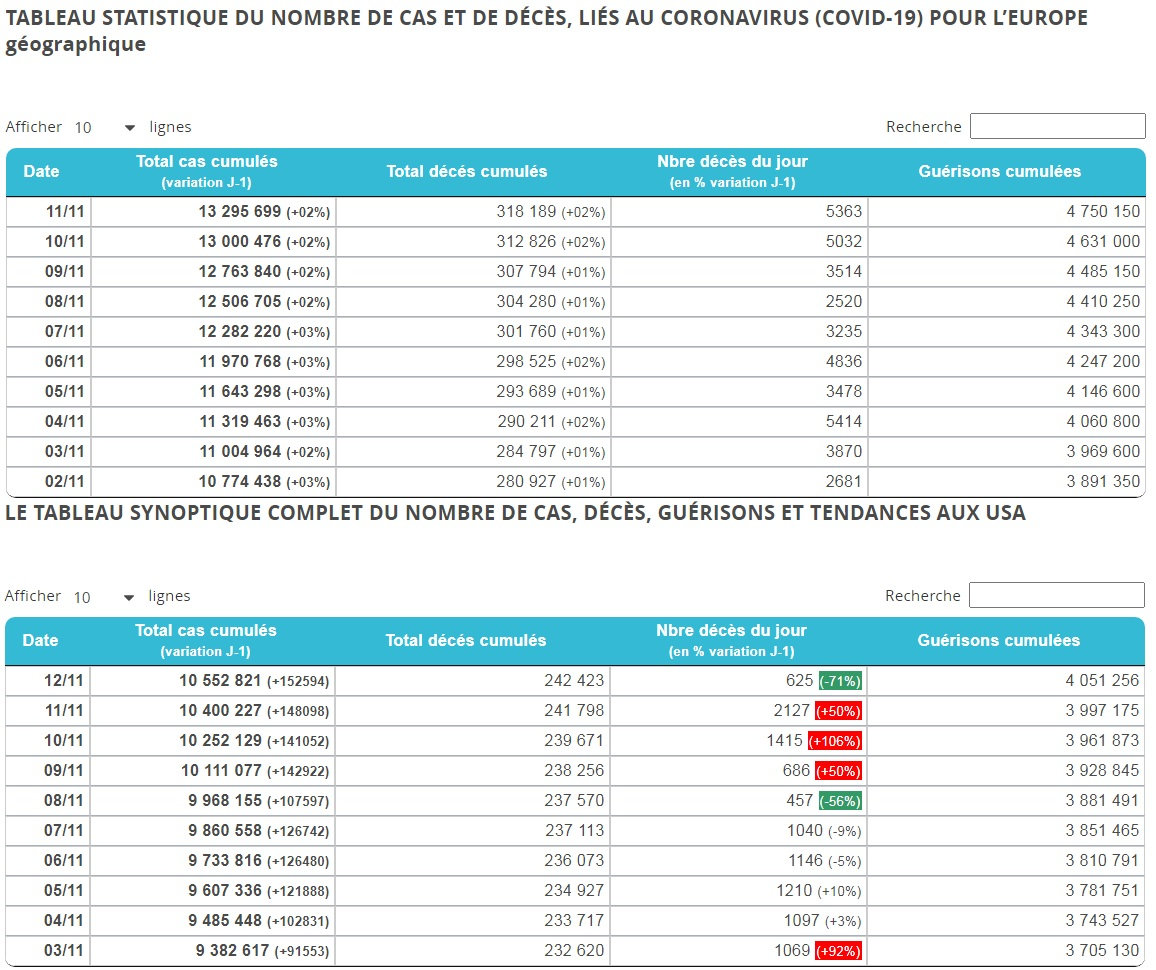
Task: Select the 312 826 deaths cell
Action: (473, 242)
